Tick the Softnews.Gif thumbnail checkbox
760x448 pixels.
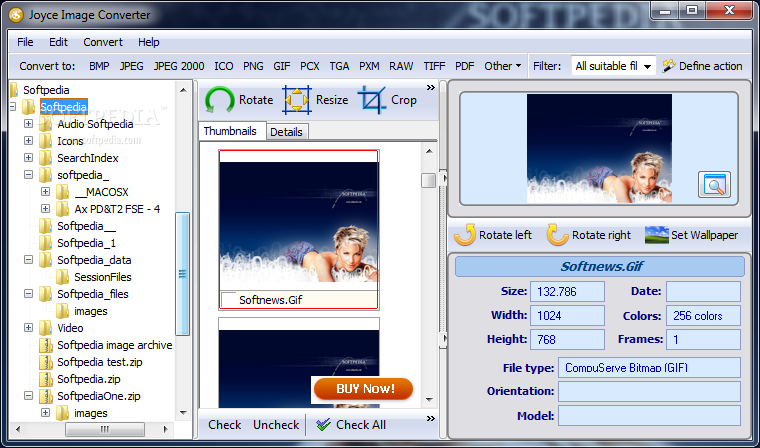click(229, 300)
